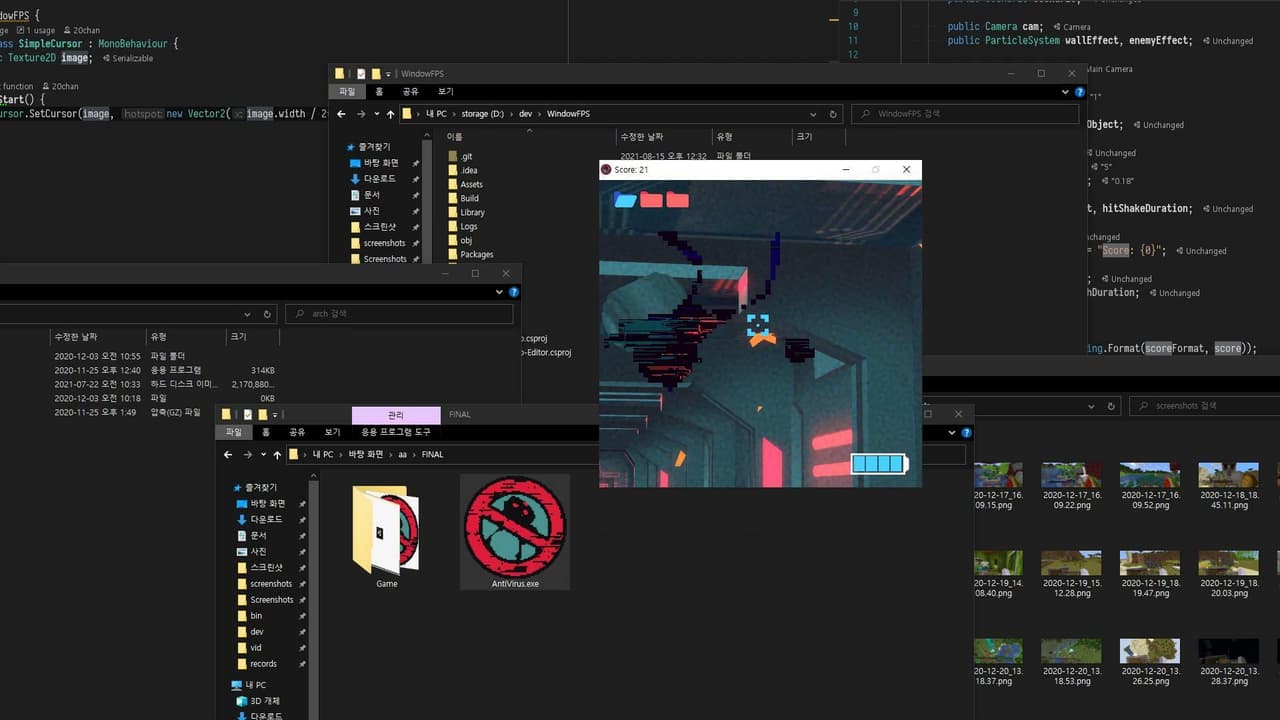Open the 파일 tab in WindowFPS window
The height and width of the screenshot is (720, 1280).
coord(347,92)
